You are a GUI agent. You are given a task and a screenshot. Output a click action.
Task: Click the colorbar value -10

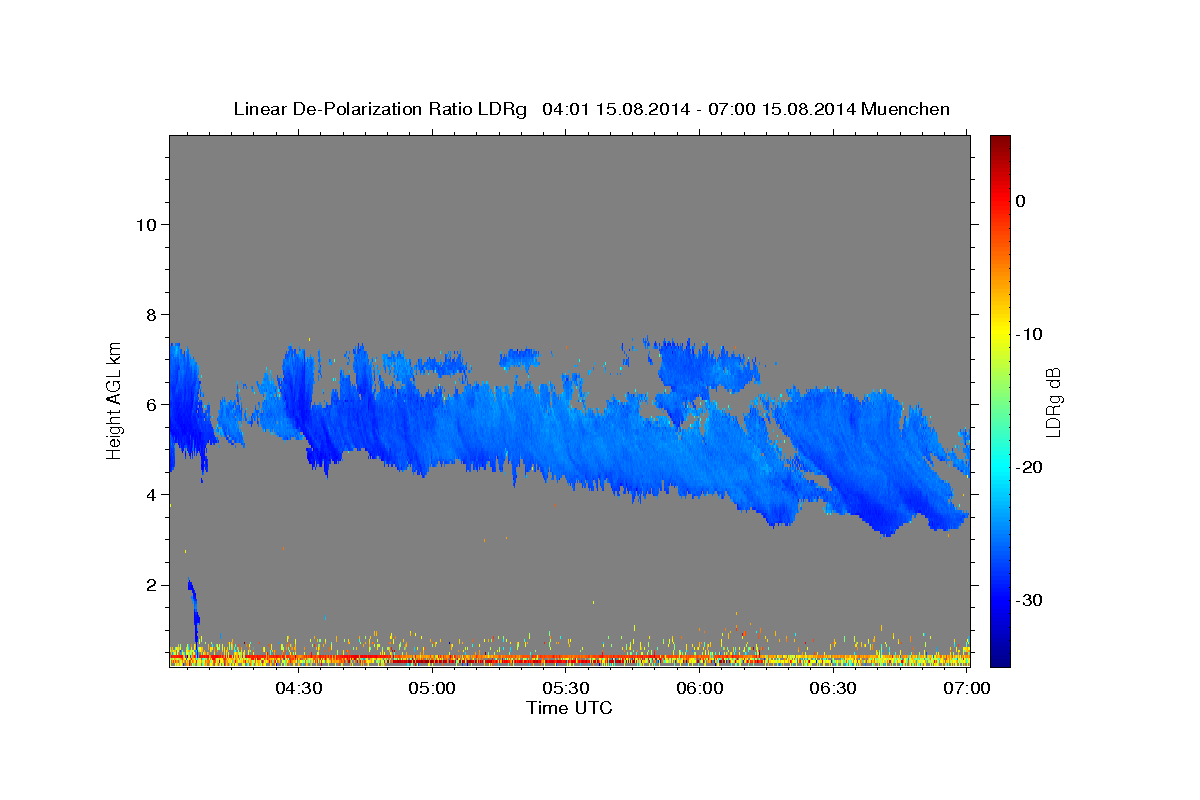(1028, 334)
